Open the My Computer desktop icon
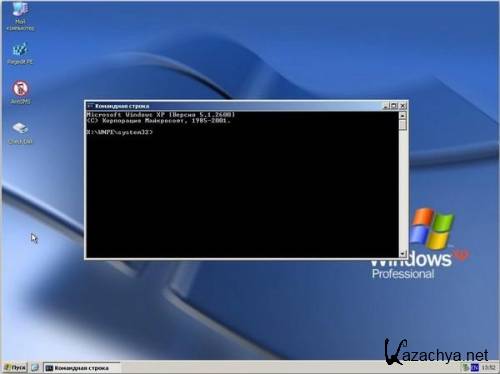 pyautogui.click(x=20, y=16)
